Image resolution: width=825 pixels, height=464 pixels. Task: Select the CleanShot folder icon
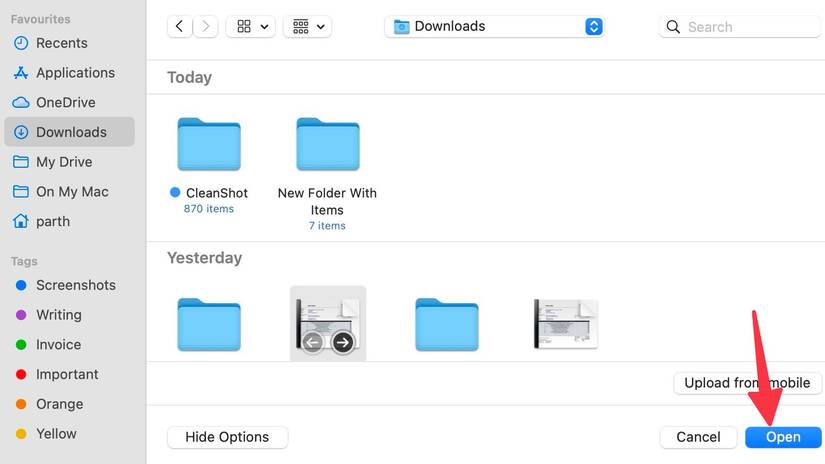point(209,144)
